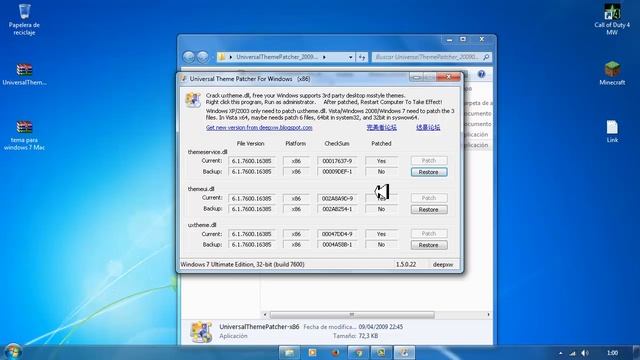Viewport: 640px width, 360px height.
Task: Open the second Chinese forum link
Action: pyautogui.click(x=428, y=127)
